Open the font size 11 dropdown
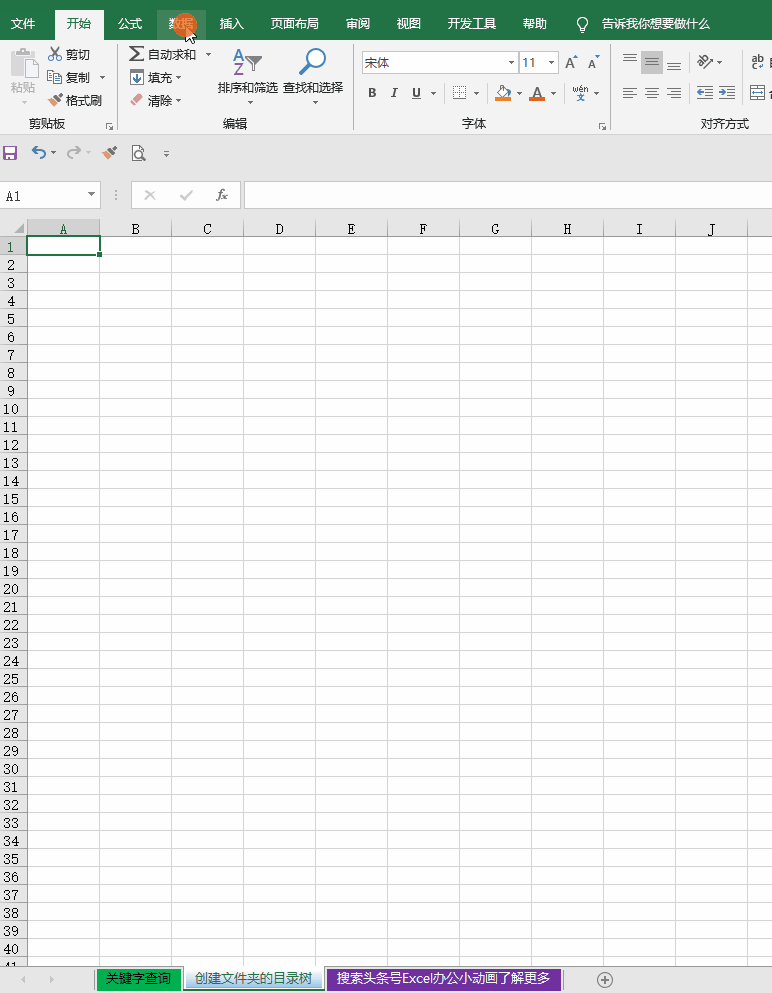772x993 pixels. coord(551,62)
